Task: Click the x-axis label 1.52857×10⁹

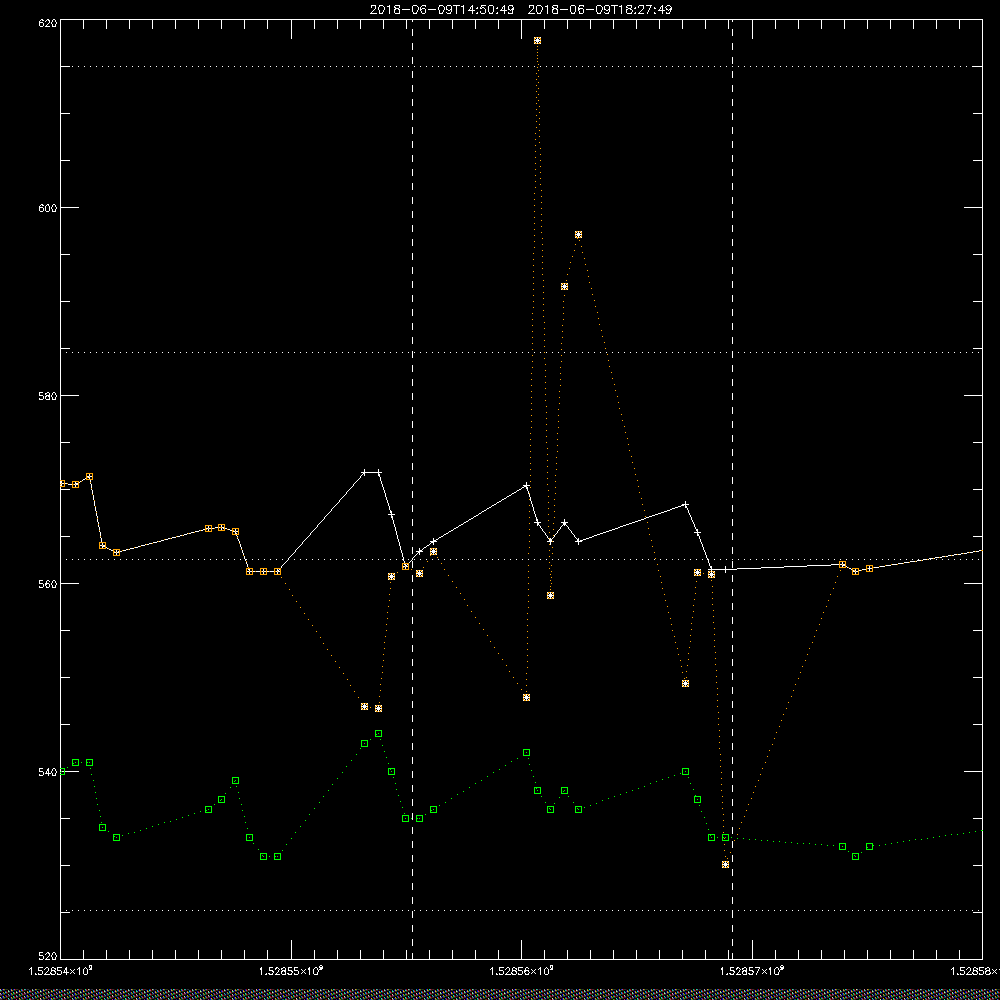Action: point(753,971)
